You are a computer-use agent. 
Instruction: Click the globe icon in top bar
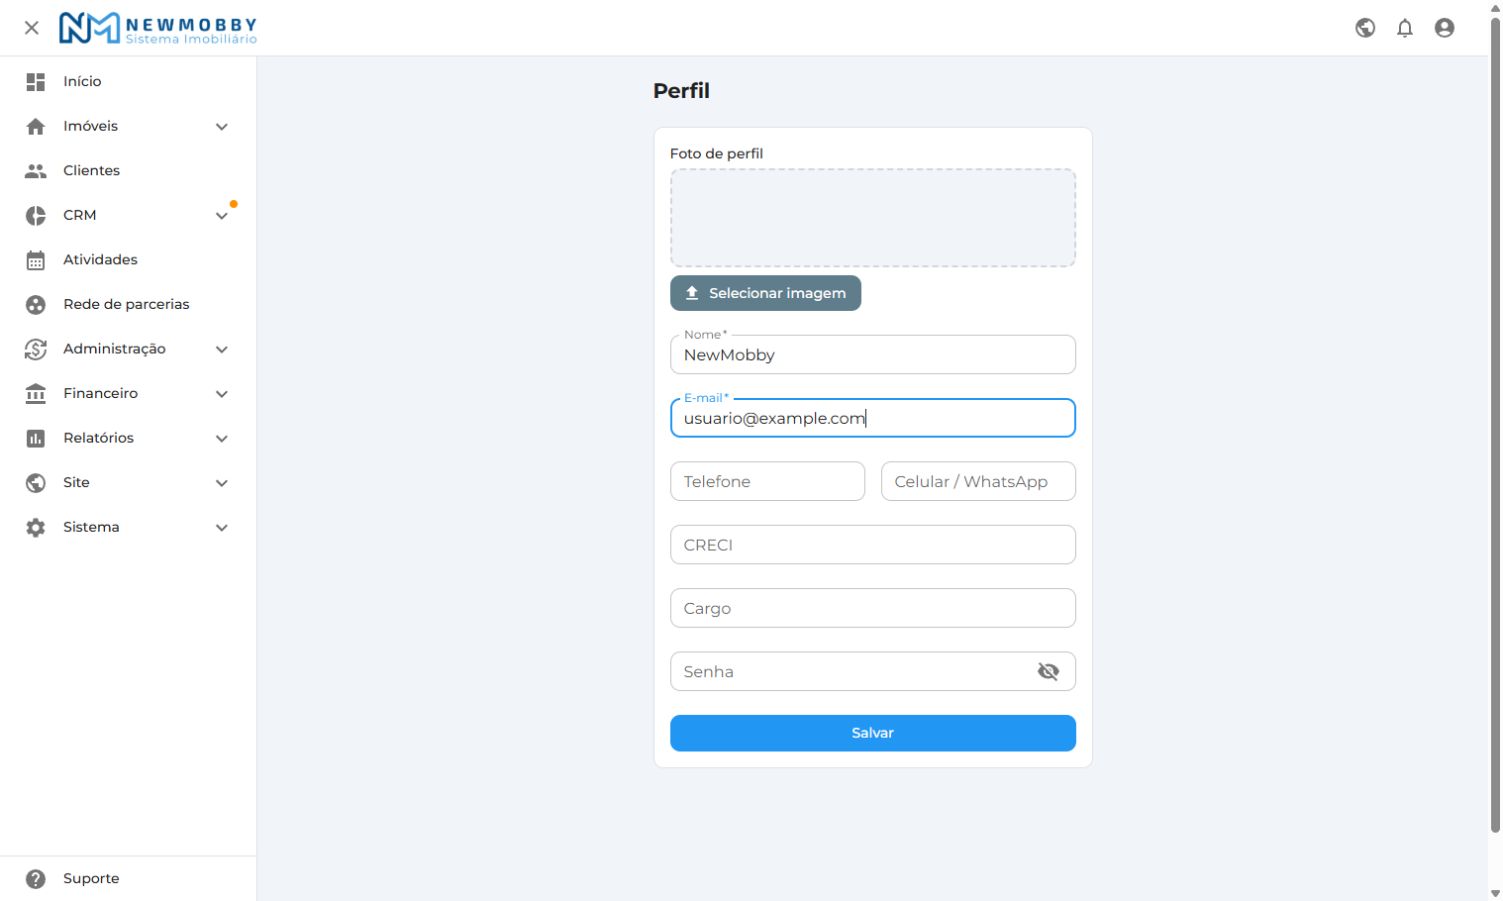(x=1365, y=28)
